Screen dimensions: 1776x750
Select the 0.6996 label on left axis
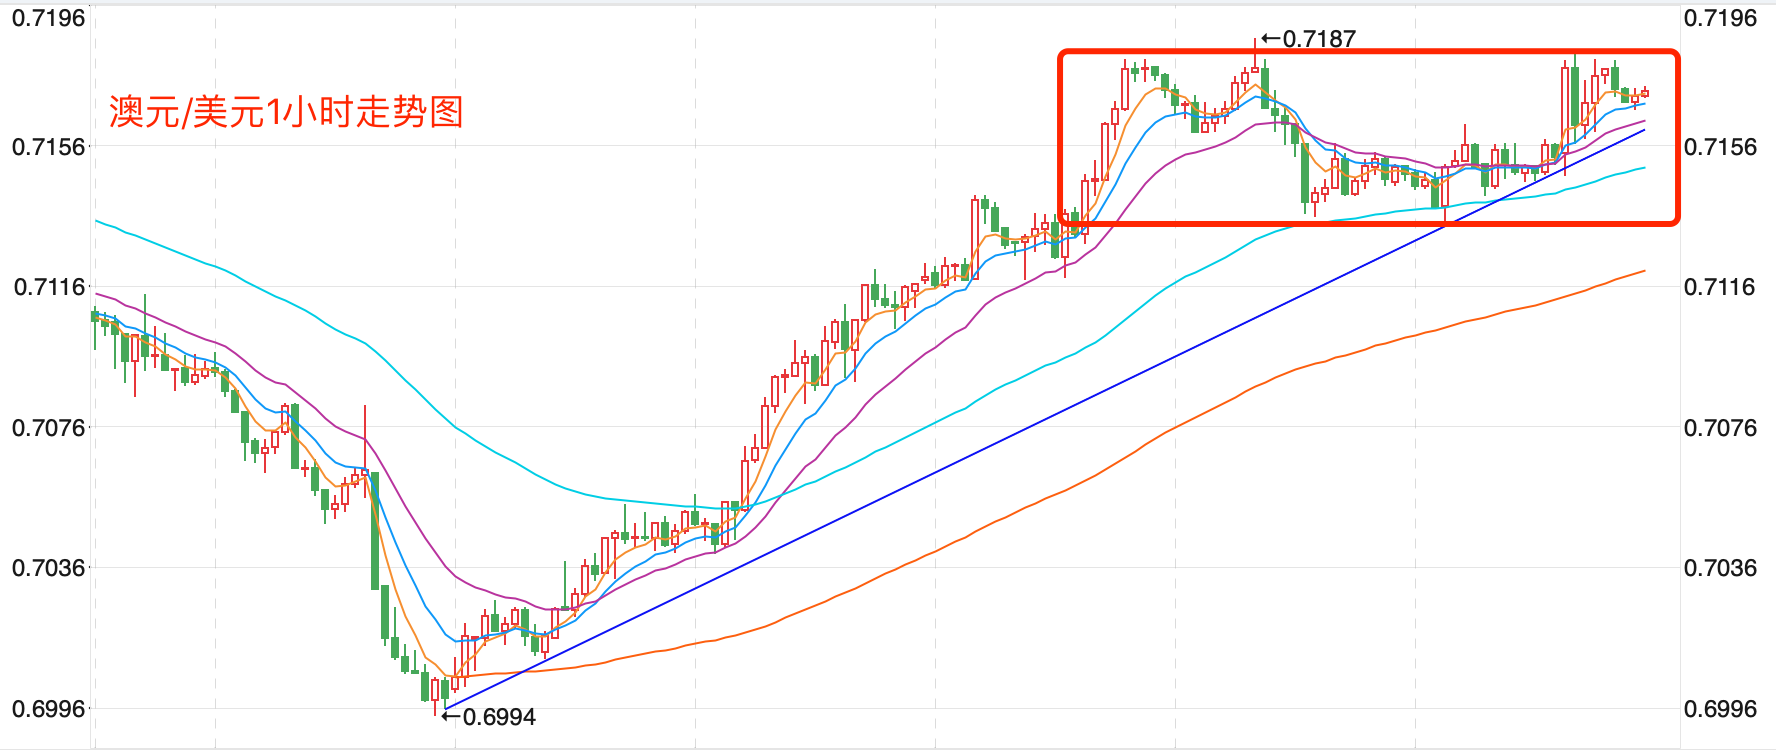pos(48,709)
